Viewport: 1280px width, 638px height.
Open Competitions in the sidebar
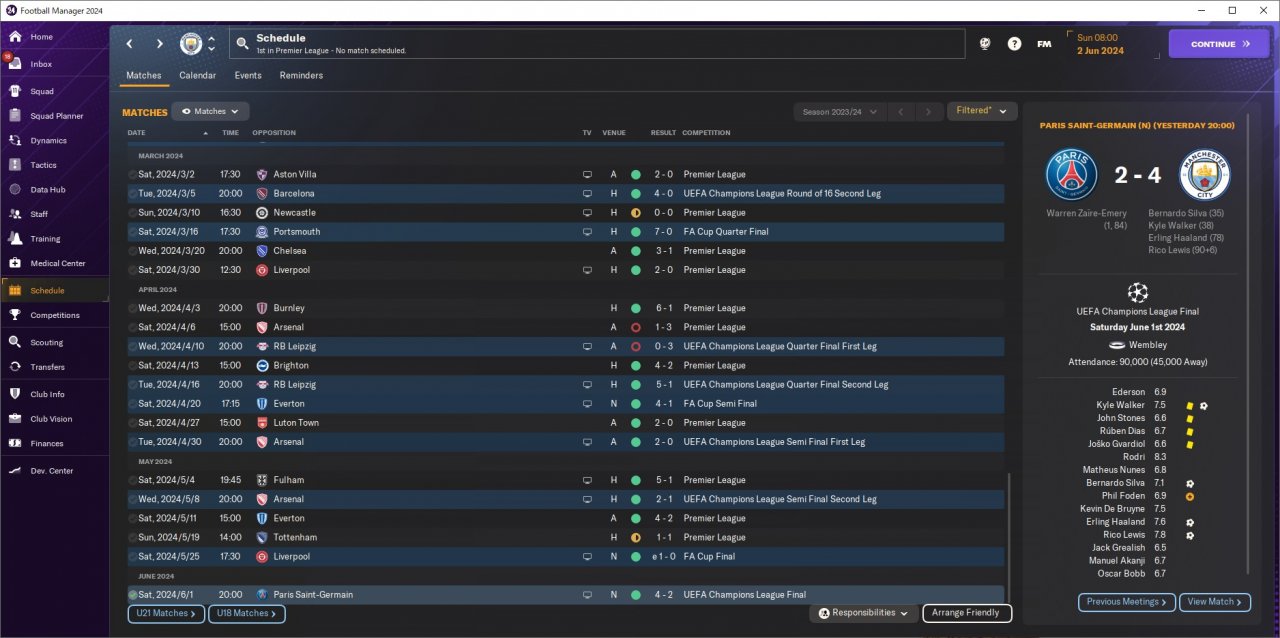coord(55,315)
